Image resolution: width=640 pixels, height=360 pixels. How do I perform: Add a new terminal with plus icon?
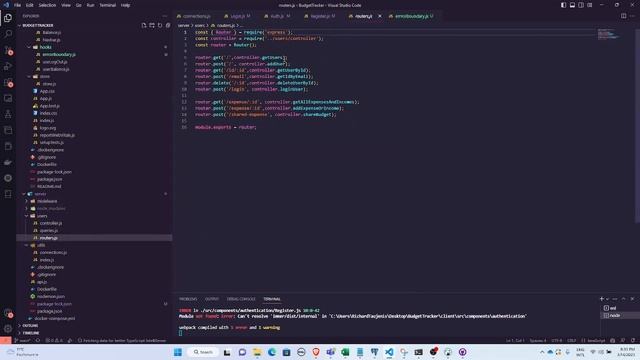pos(602,299)
